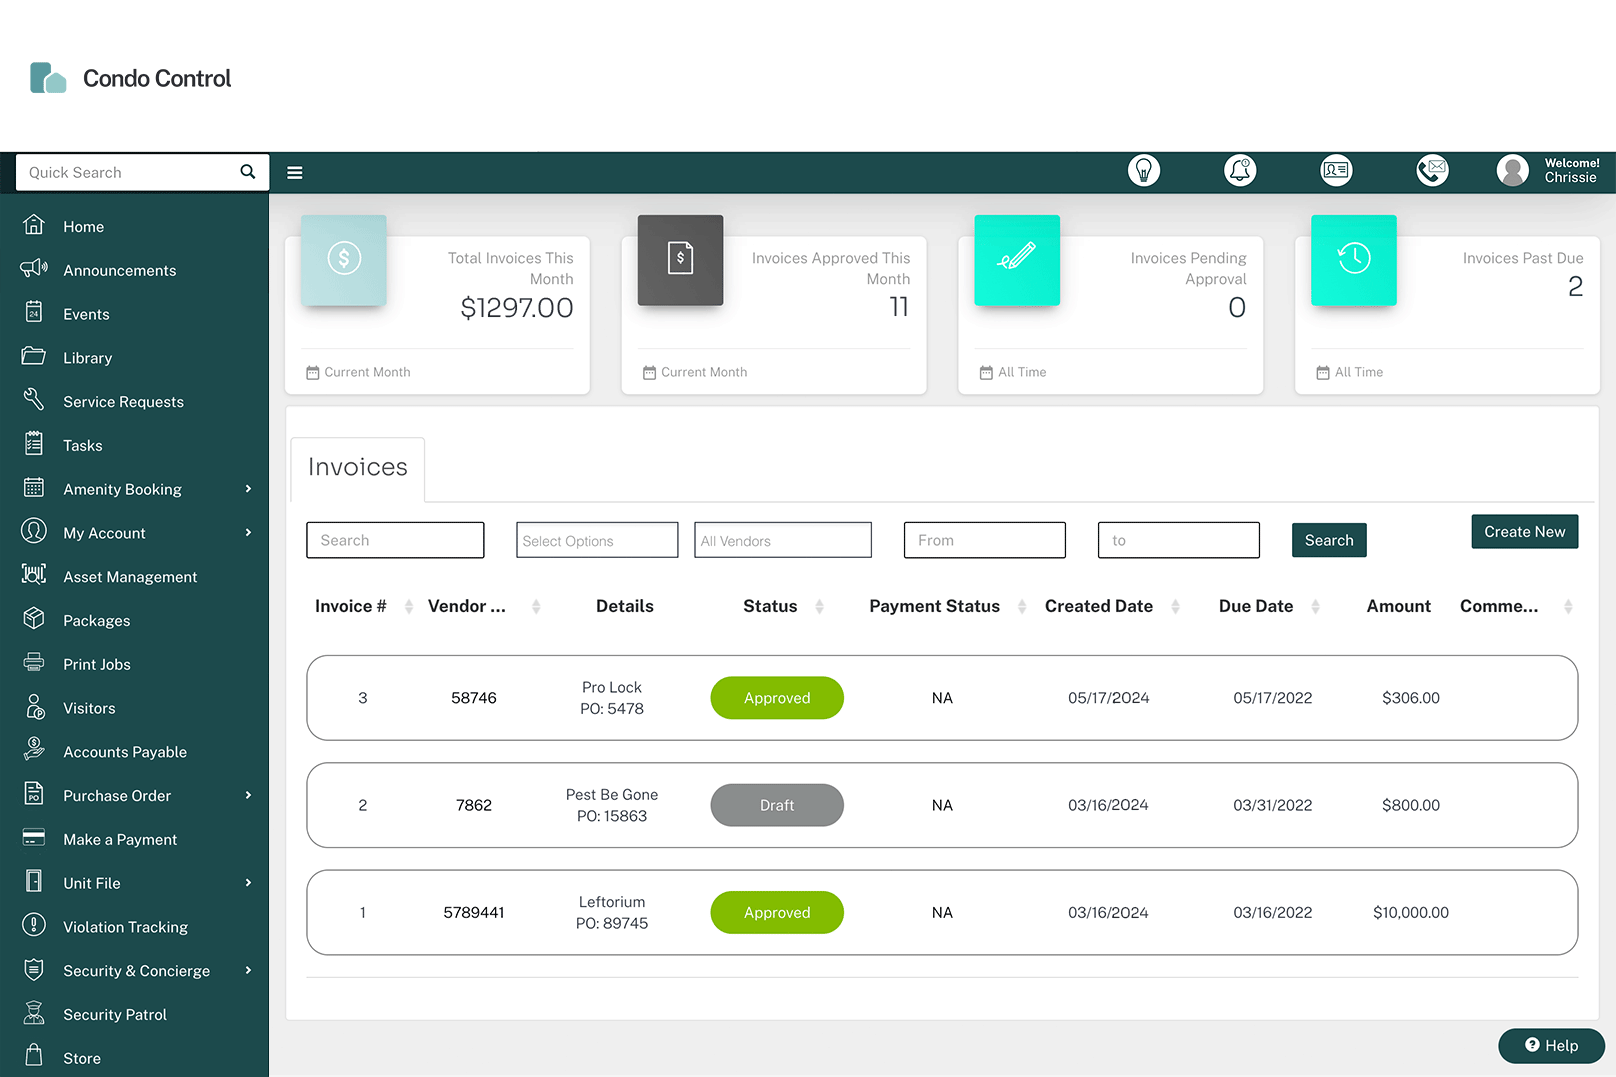The width and height of the screenshot is (1616, 1077).
Task: Expand the Amenity Booking submenu
Action: (x=247, y=488)
